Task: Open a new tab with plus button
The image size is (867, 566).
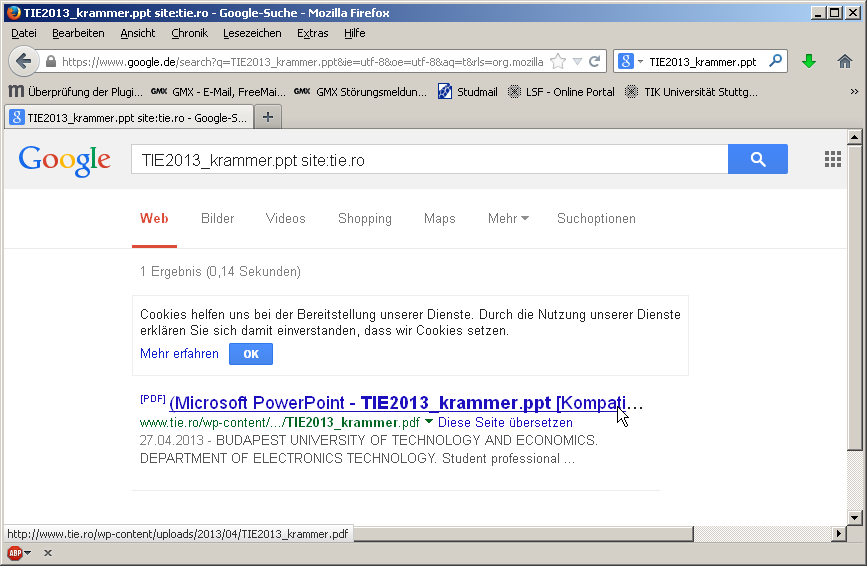Action: [x=268, y=117]
